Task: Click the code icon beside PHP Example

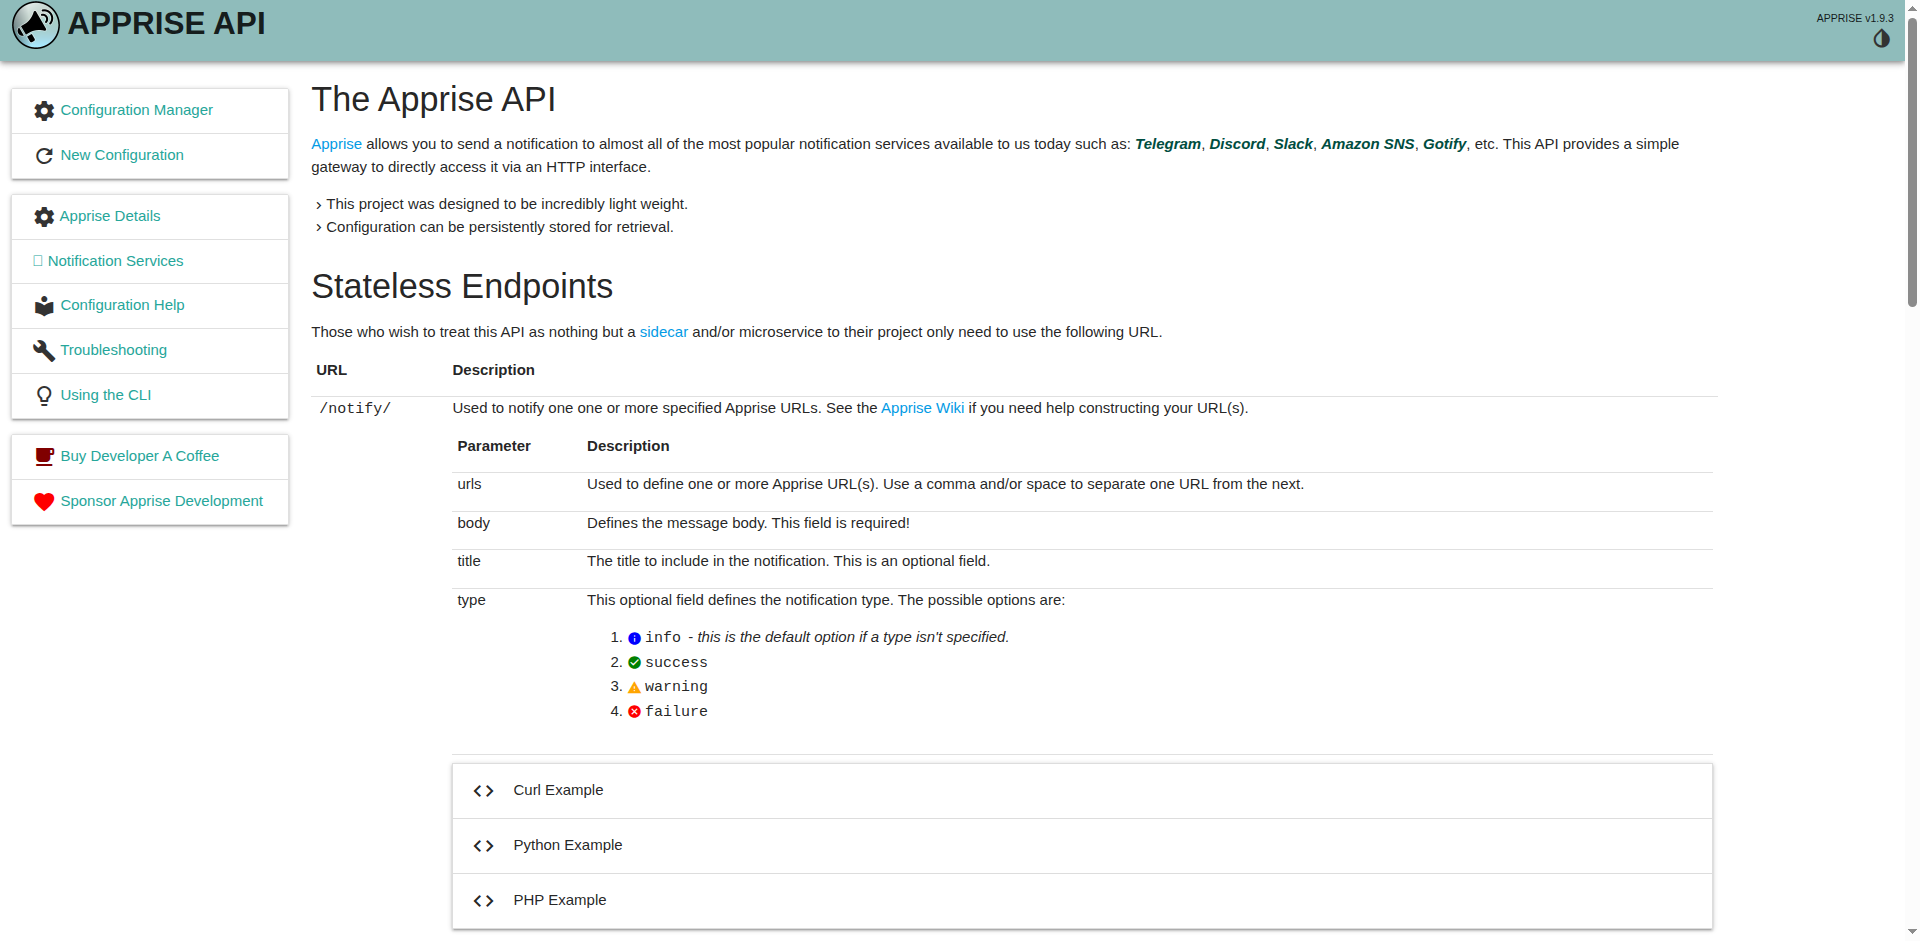Action: [x=484, y=901]
